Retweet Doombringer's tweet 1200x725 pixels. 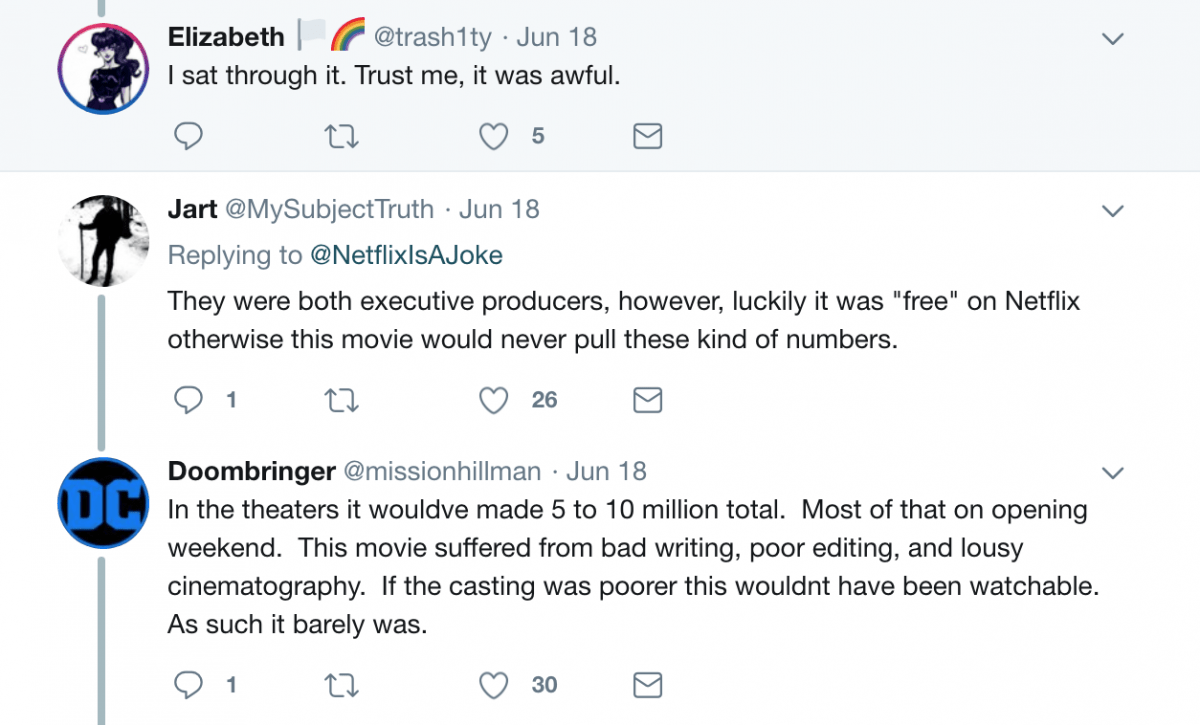coord(341,686)
